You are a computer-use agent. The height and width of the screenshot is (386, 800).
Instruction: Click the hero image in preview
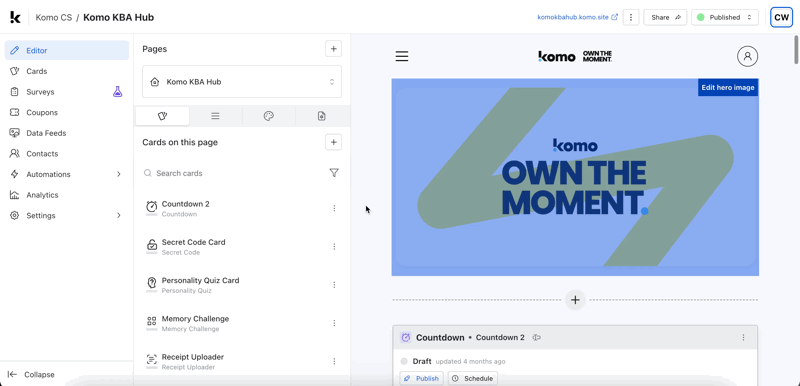pyautogui.click(x=575, y=177)
